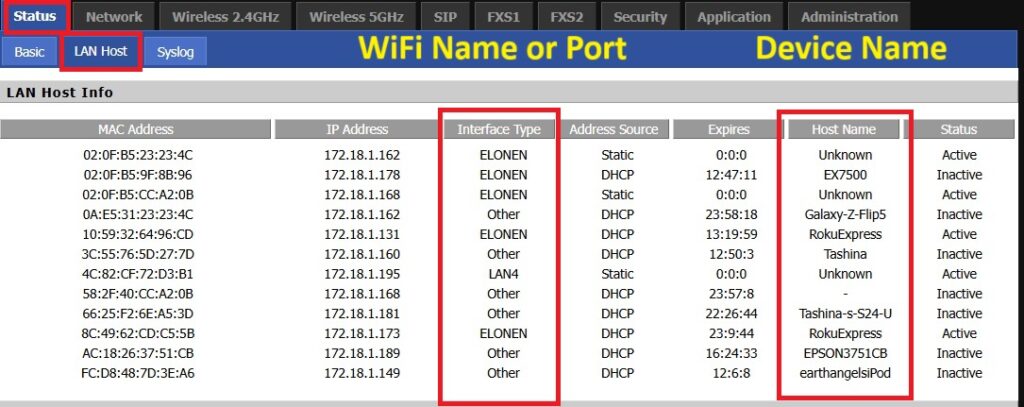The image size is (1024, 407).
Task: Go to the Administration tab
Action: (x=849, y=16)
